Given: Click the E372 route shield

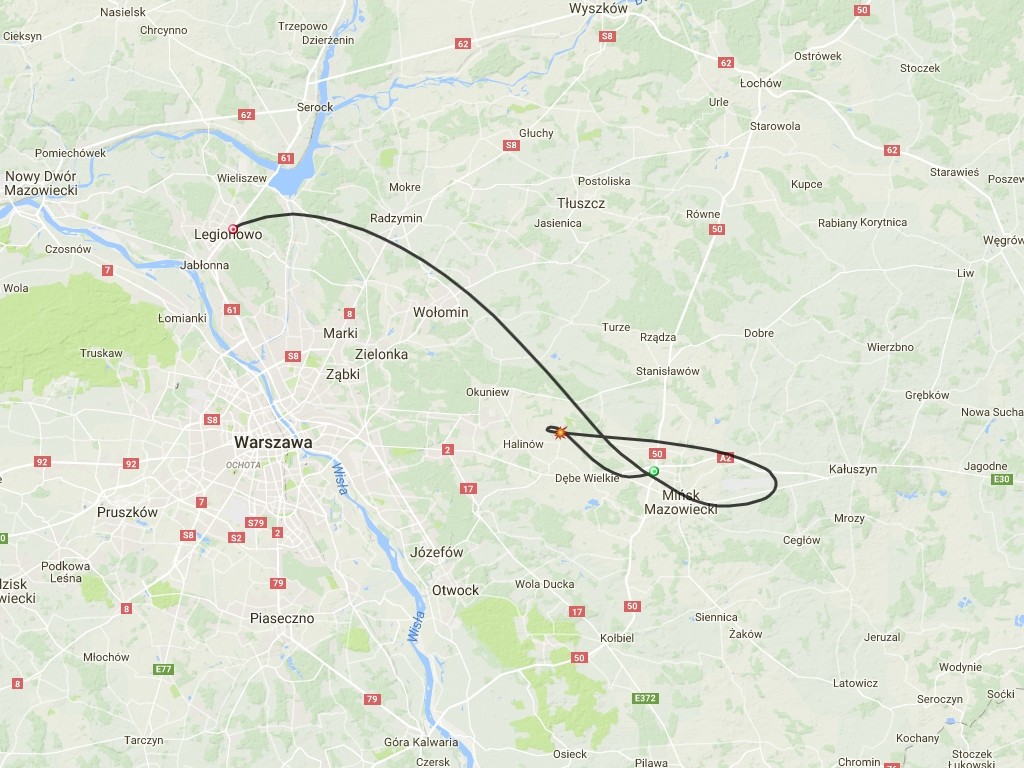Looking at the screenshot, I should coord(645,698).
